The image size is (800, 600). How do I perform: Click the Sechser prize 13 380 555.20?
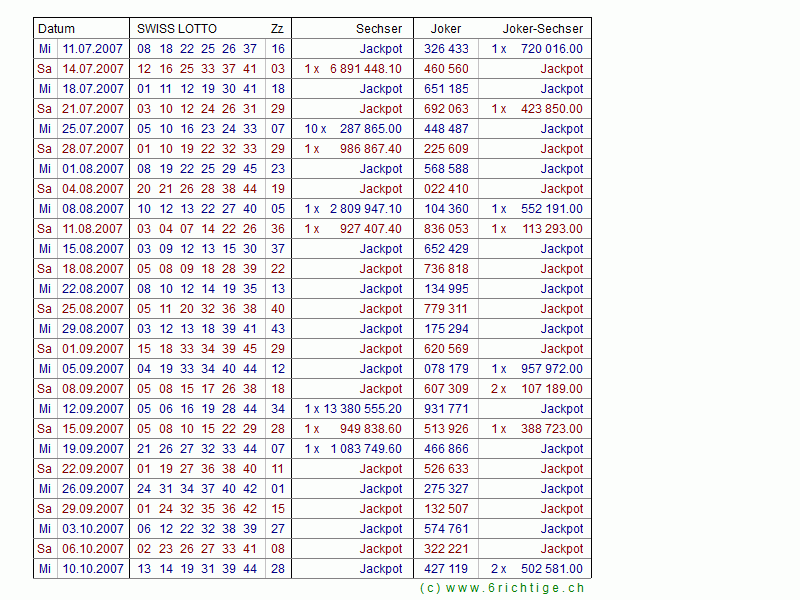tap(362, 409)
